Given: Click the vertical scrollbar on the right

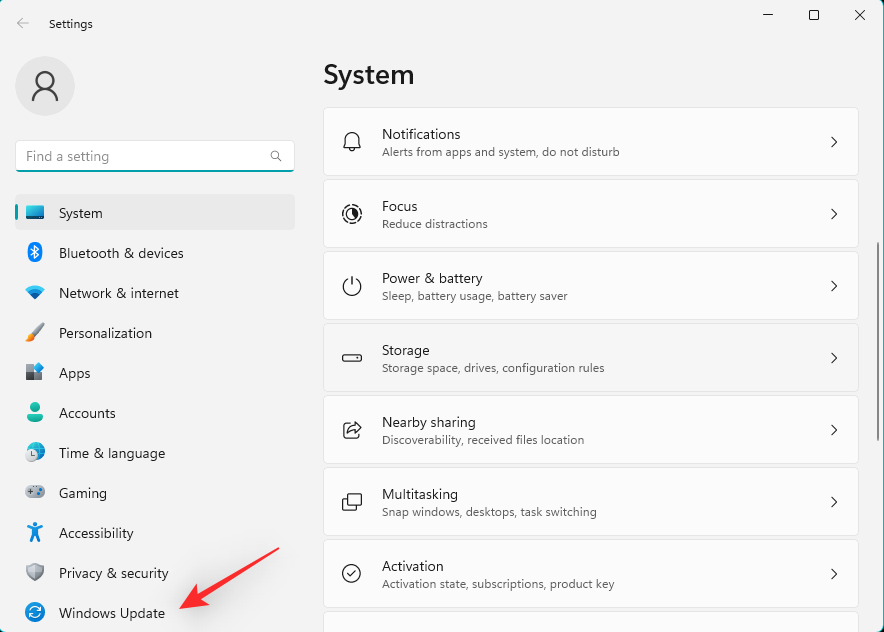Looking at the screenshot, I should [877, 340].
